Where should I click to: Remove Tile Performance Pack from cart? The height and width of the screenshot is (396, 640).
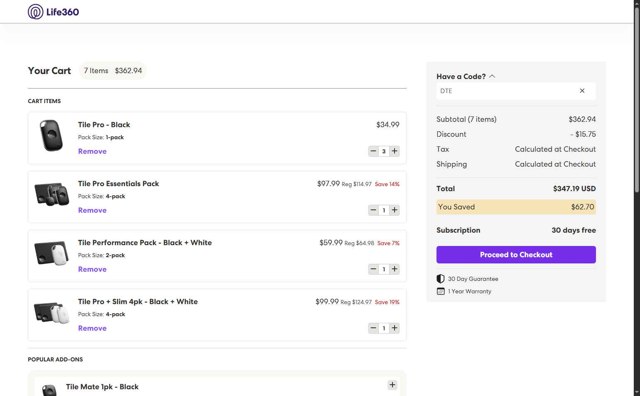92,269
